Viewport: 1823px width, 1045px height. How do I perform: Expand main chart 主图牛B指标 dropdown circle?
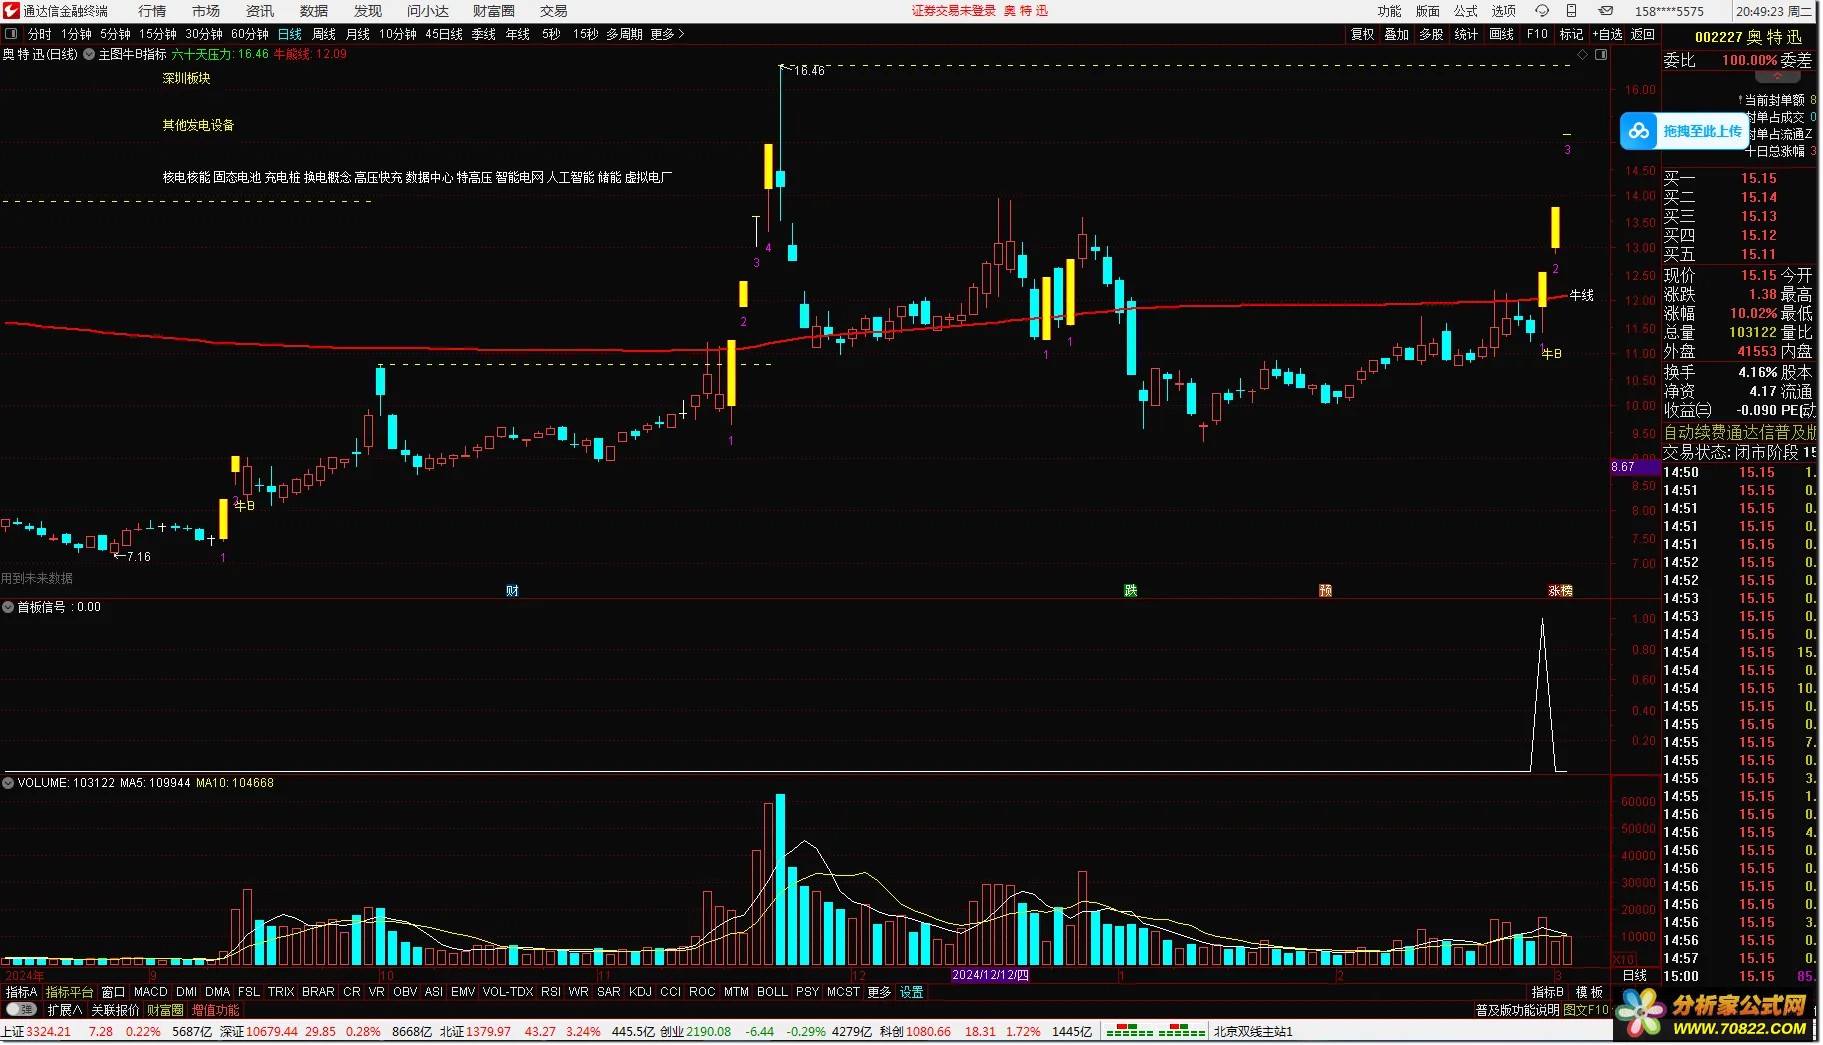click(x=89, y=54)
